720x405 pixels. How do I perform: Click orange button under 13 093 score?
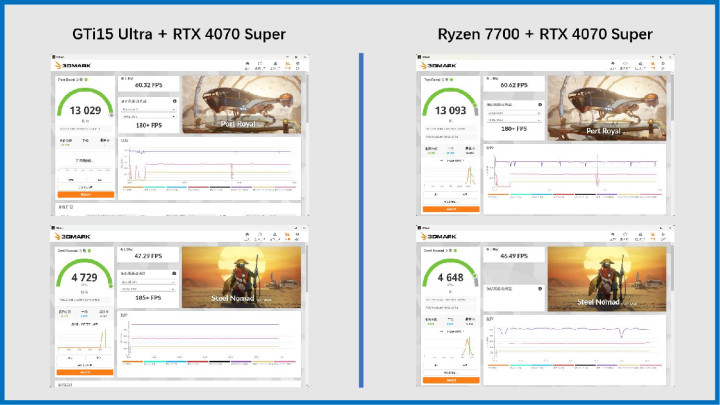click(x=451, y=209)
